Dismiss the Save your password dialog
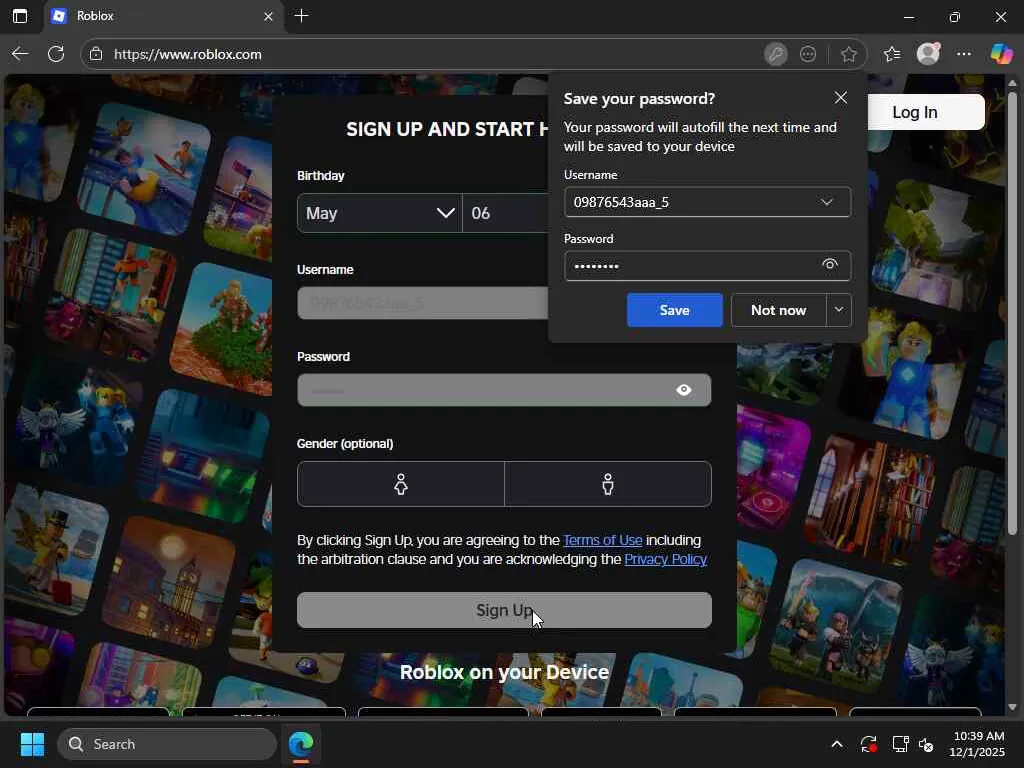1024x768 pixels. click(x=840, y=98)
